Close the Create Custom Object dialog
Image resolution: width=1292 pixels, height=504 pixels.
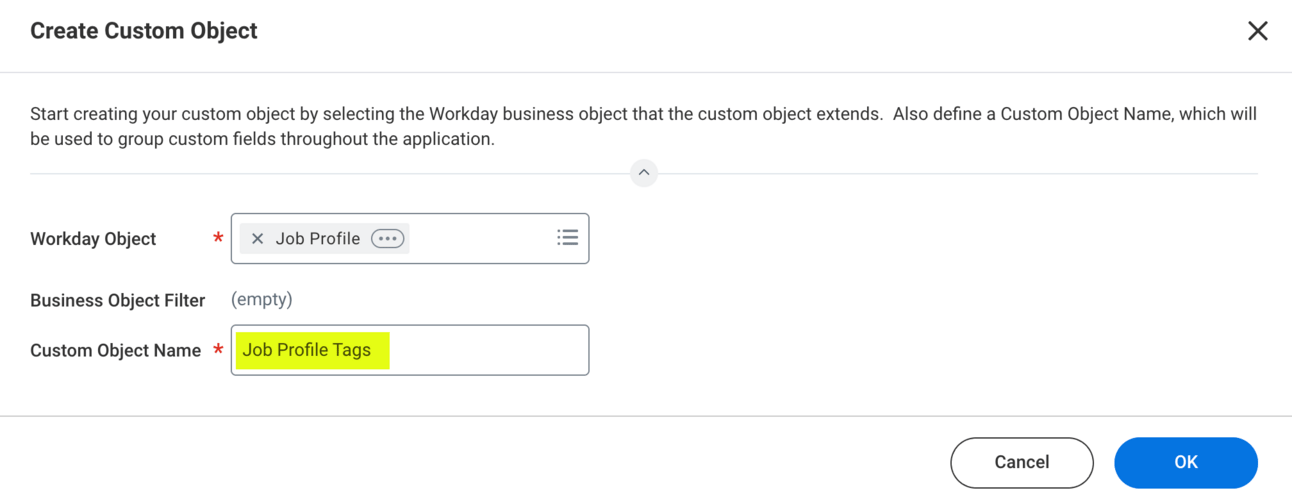[1257, 31]
